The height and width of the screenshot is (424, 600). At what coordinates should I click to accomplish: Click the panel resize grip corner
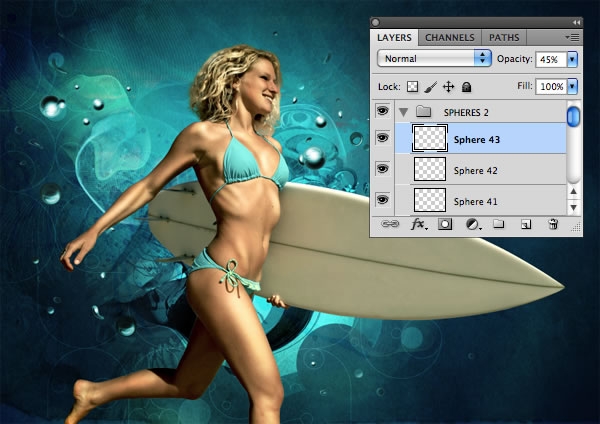(576, 228)
